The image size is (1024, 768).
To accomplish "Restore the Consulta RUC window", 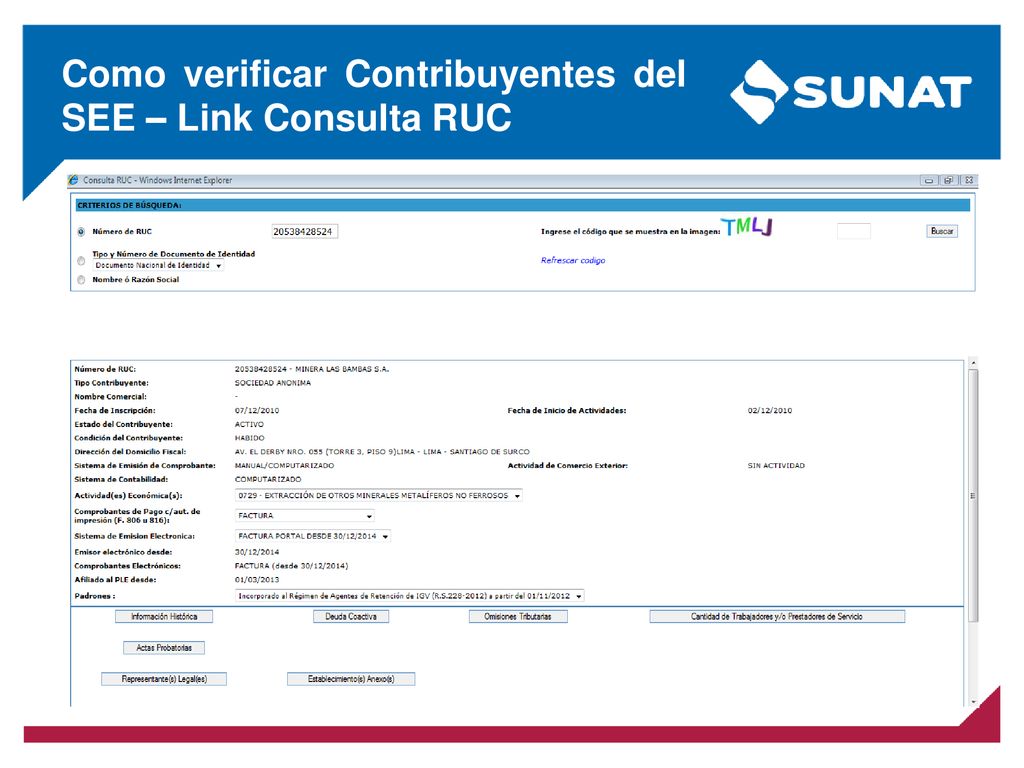I will click(948, 180).
